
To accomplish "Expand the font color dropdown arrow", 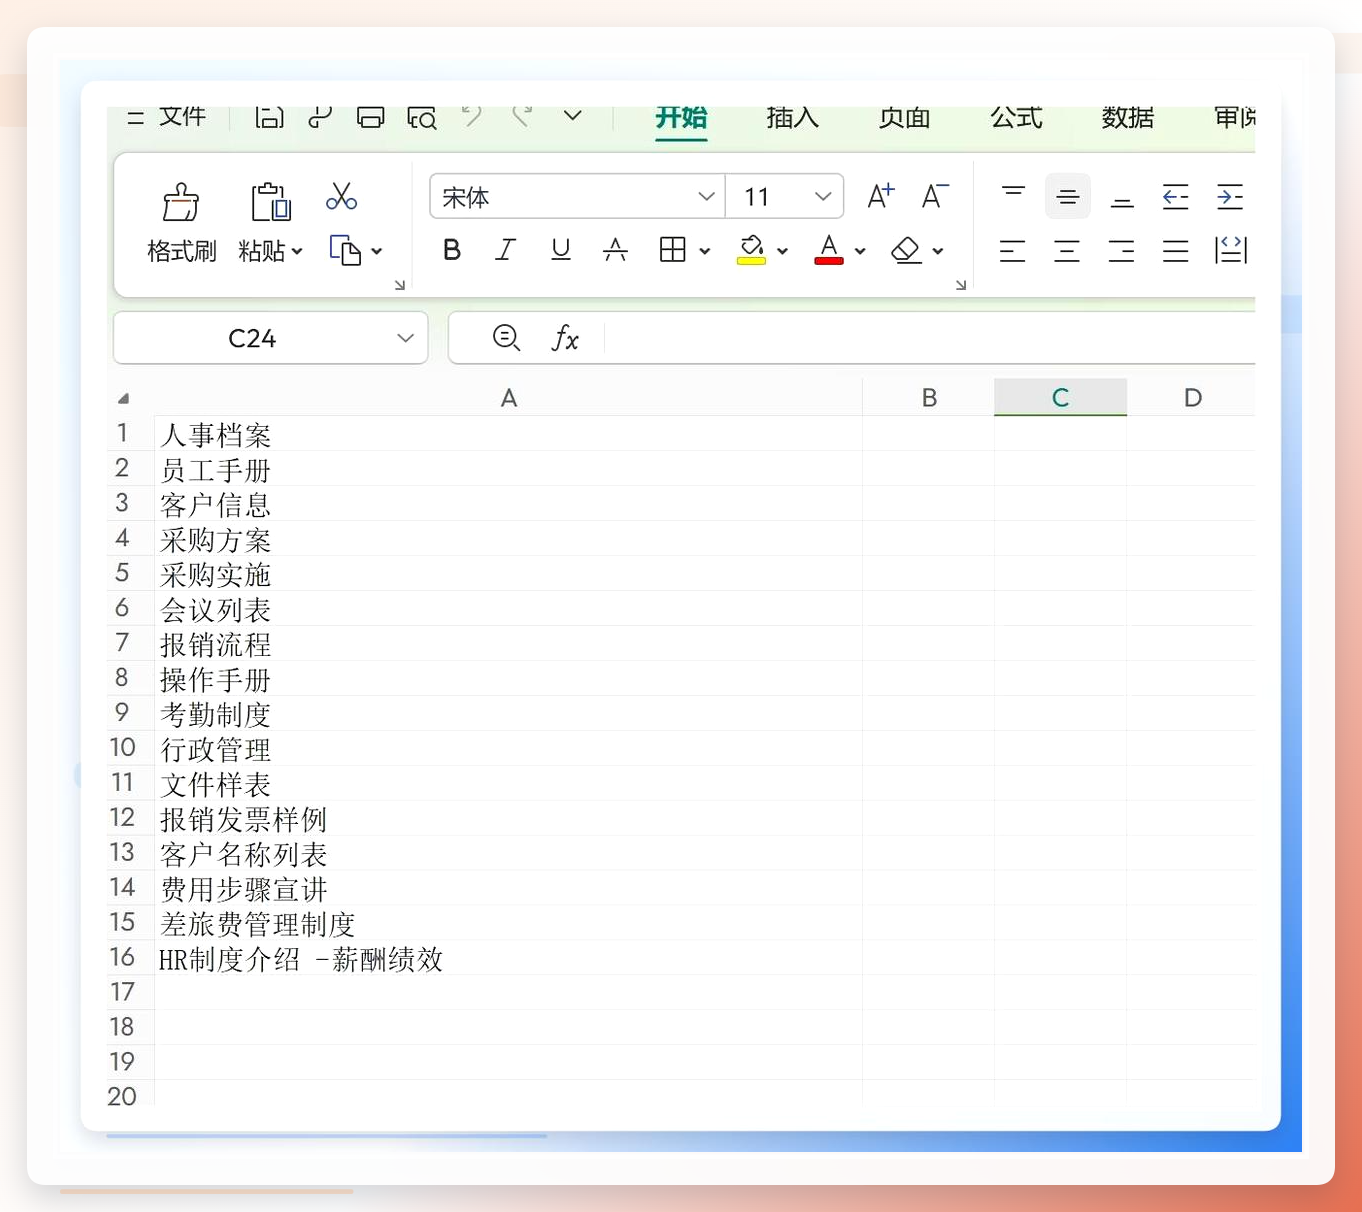I will [x=860, y=251].
